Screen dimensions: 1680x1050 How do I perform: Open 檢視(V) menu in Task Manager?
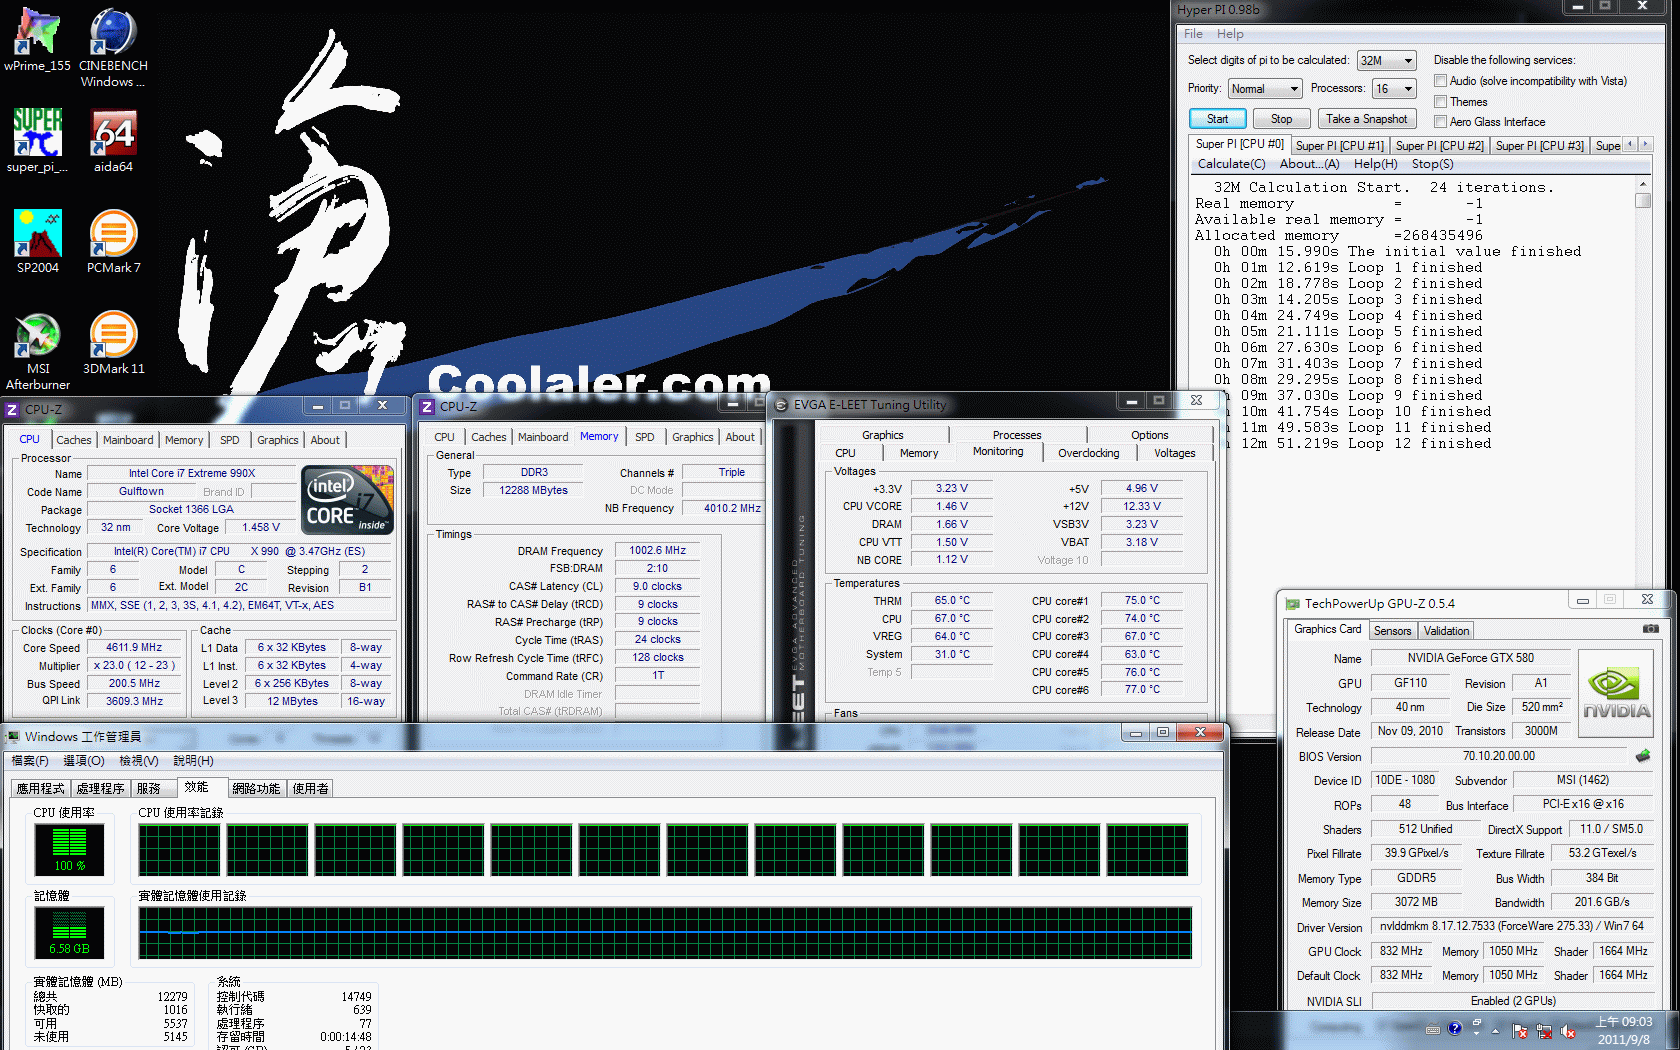point(138,762)
